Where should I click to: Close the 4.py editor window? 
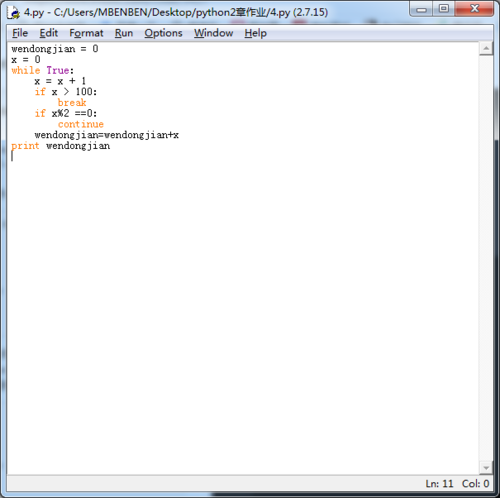(474, 9)
